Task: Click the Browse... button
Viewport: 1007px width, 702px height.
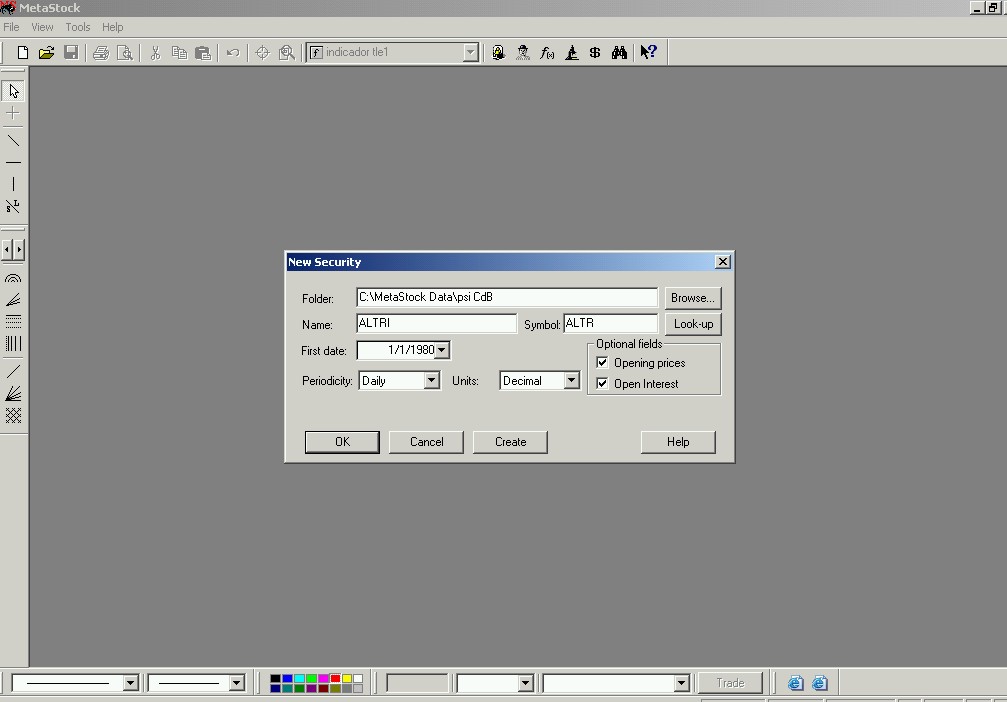Action: point(693,298)
